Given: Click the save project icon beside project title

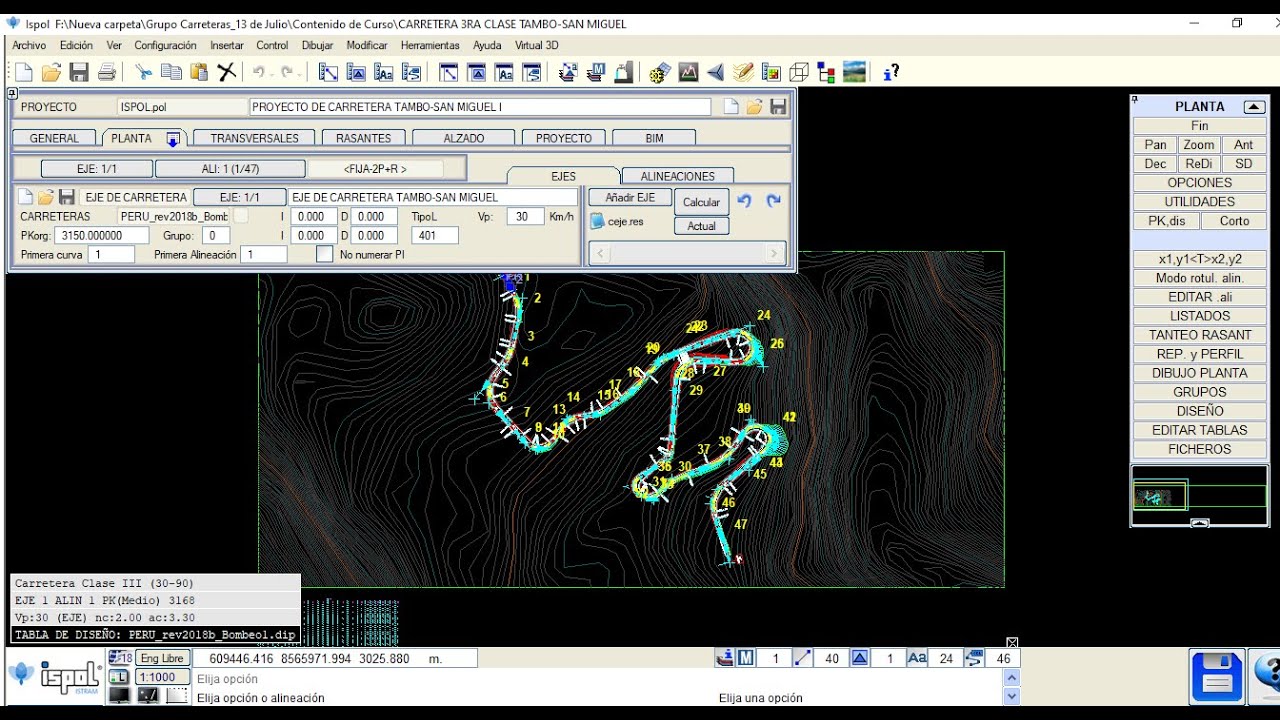Looking at the screenshot, I should tap(777, 107).
